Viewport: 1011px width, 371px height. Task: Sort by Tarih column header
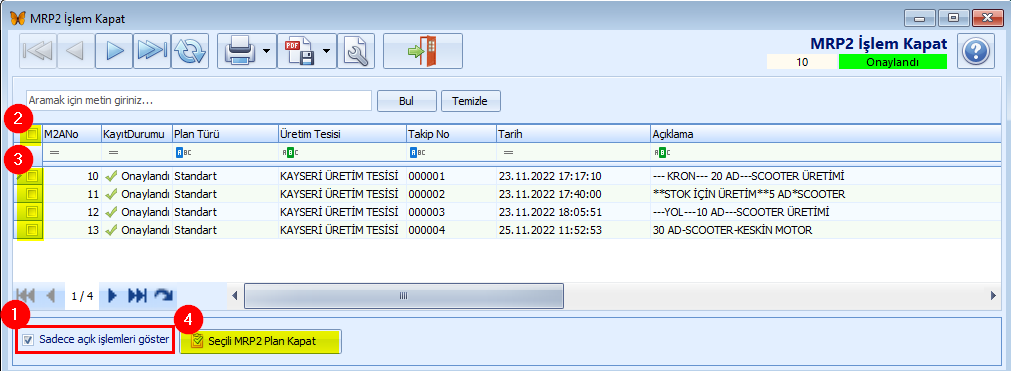[573, 134]
